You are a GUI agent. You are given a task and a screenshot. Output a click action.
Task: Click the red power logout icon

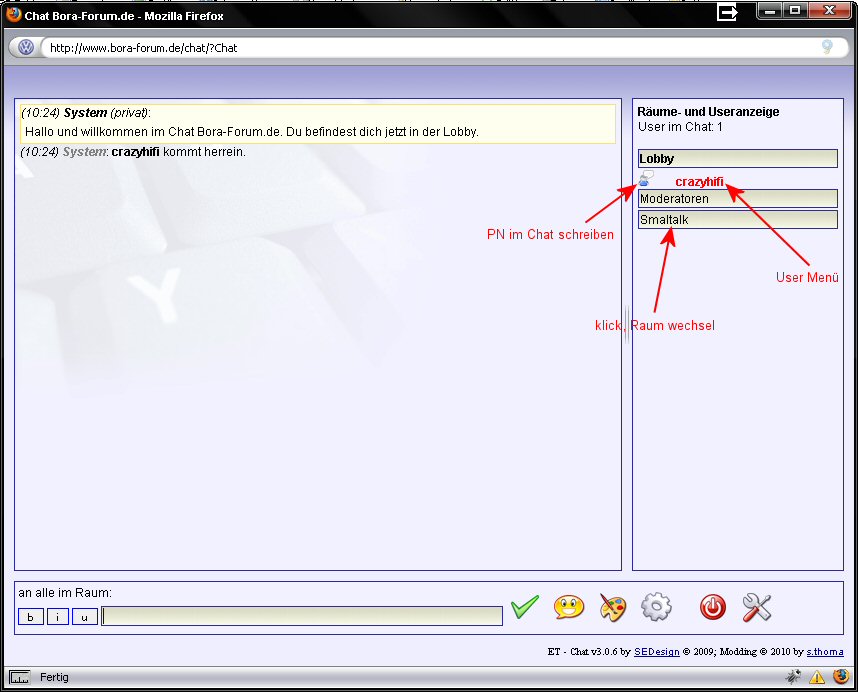[x=713, y=607]
